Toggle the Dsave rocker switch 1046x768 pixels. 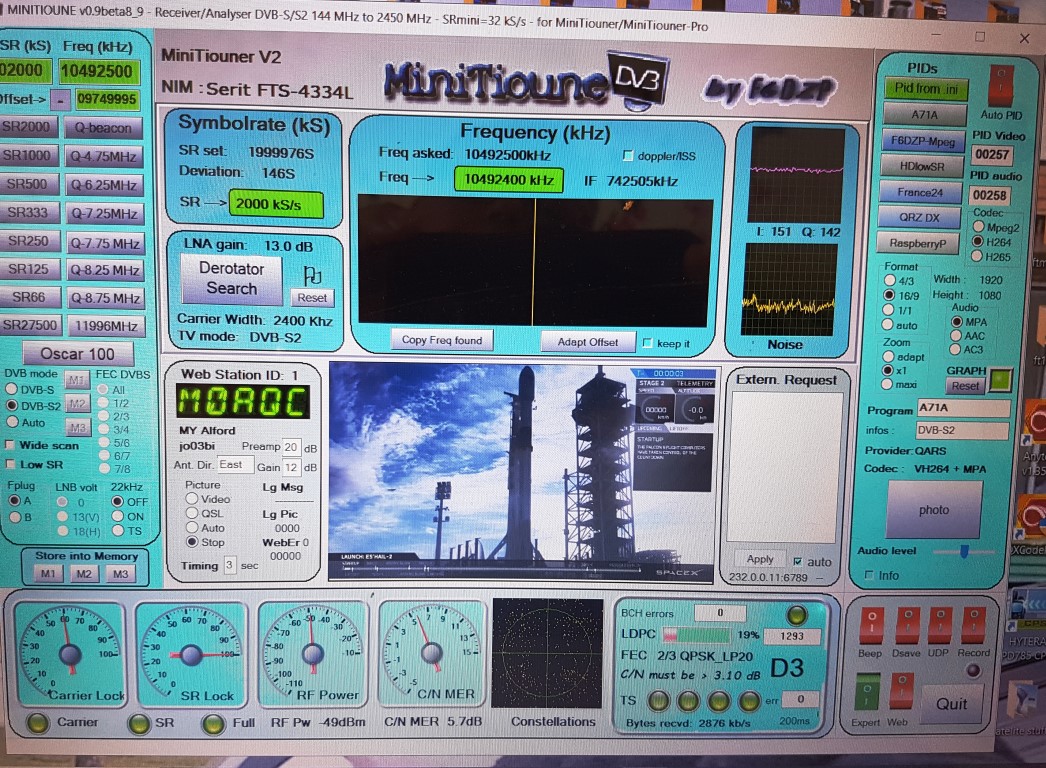click(x=907, y=625)
